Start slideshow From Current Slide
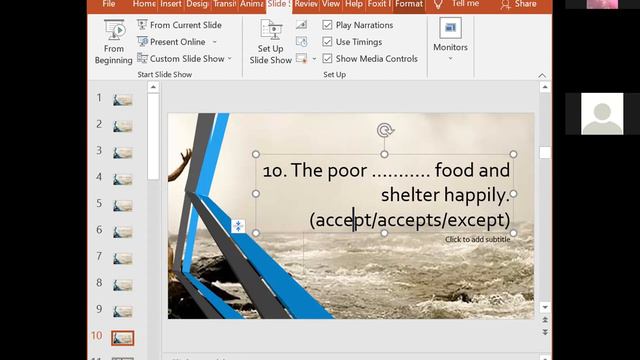The width and height of the screenshot is (640, 360). tap(179, 25)
